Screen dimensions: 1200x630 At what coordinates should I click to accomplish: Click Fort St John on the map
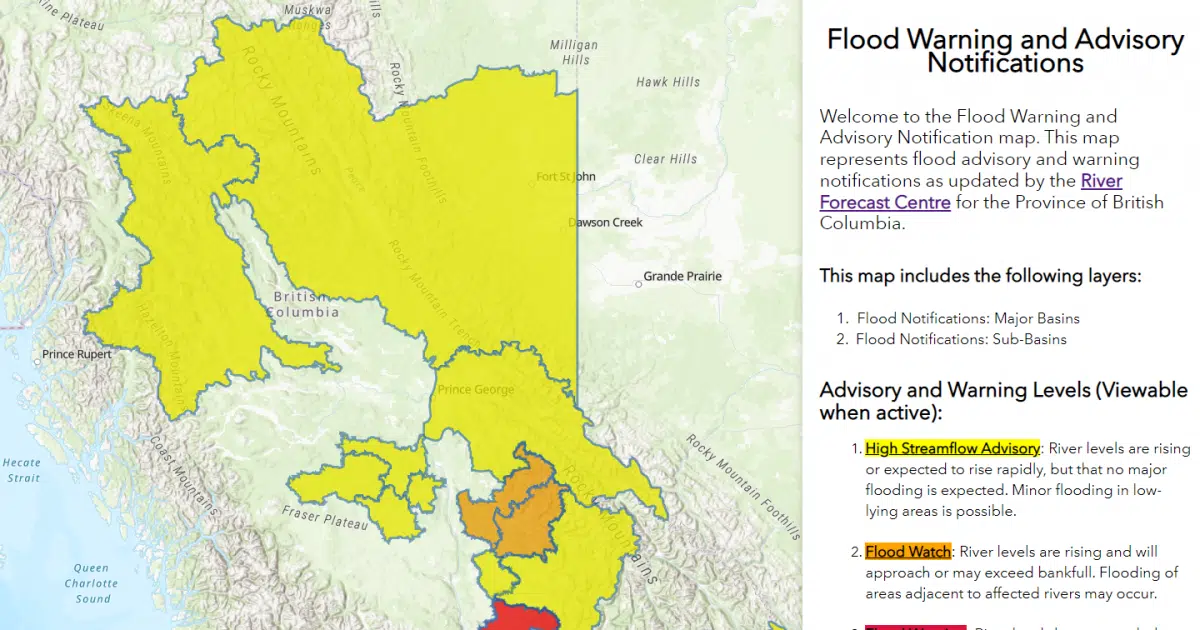[565, 176]
